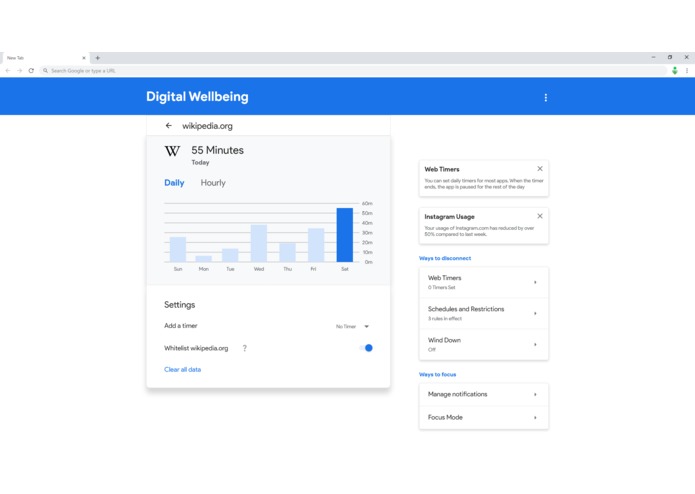Switch to the Daily tab

click(x=174, y=183)
